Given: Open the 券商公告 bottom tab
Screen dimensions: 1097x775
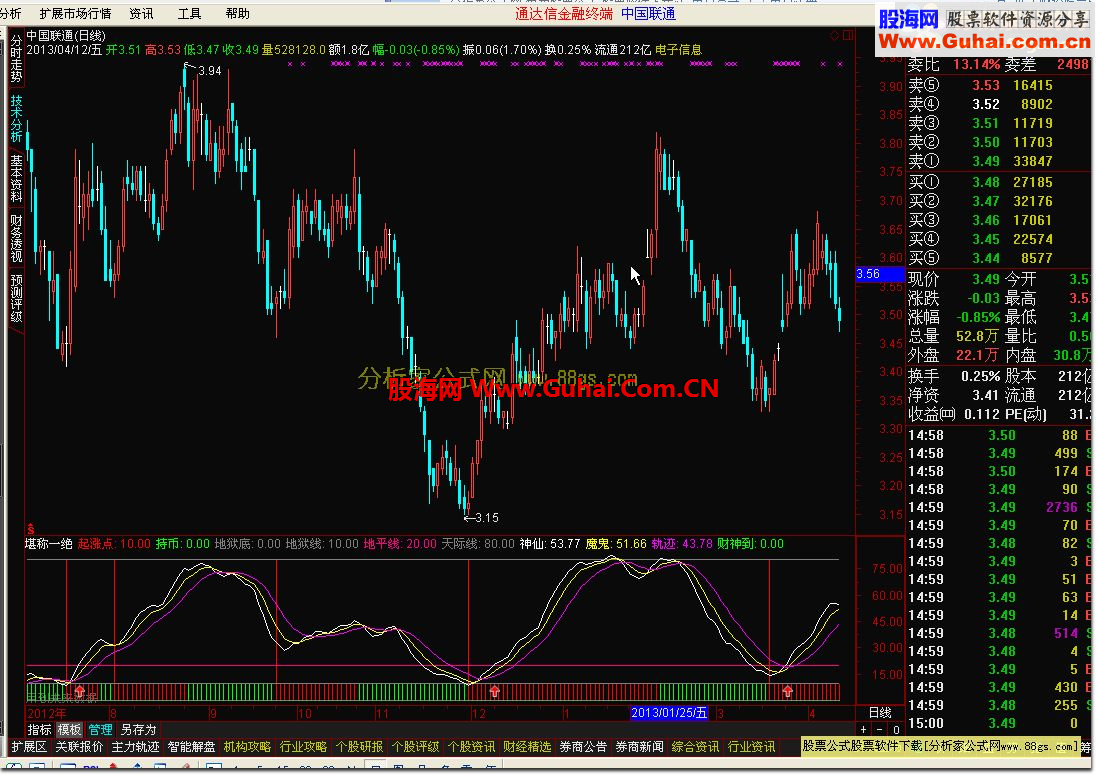Looking at the screenshot, I should [x=583, y=747].
